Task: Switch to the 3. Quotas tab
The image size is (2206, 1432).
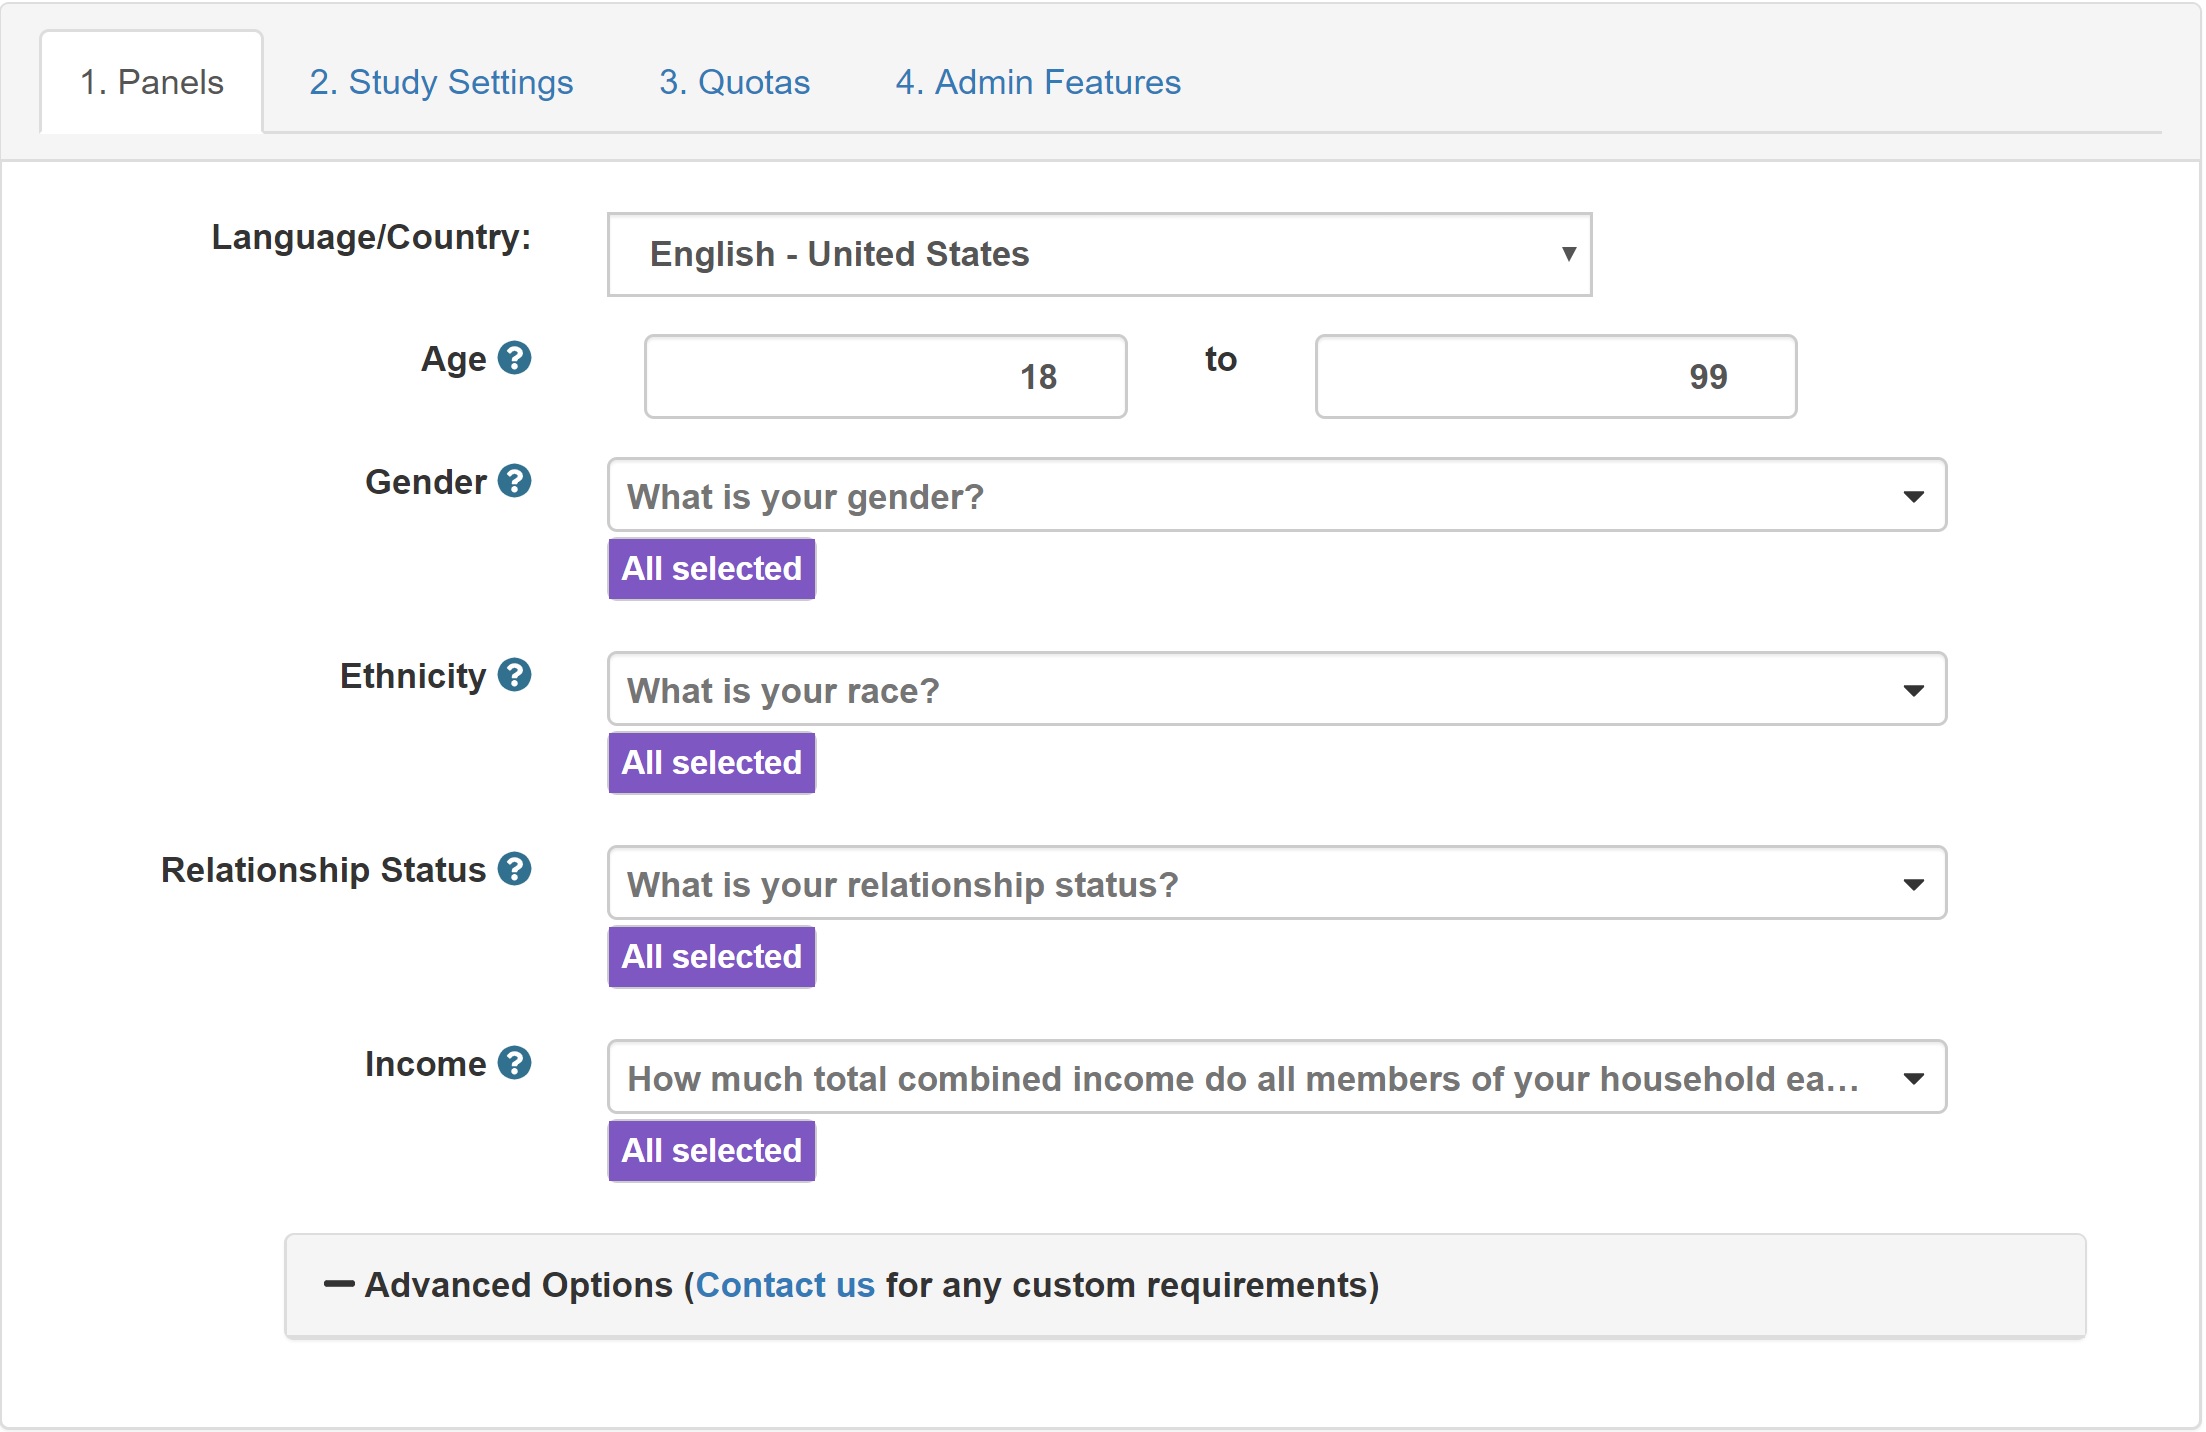Action: coord(734,82)
